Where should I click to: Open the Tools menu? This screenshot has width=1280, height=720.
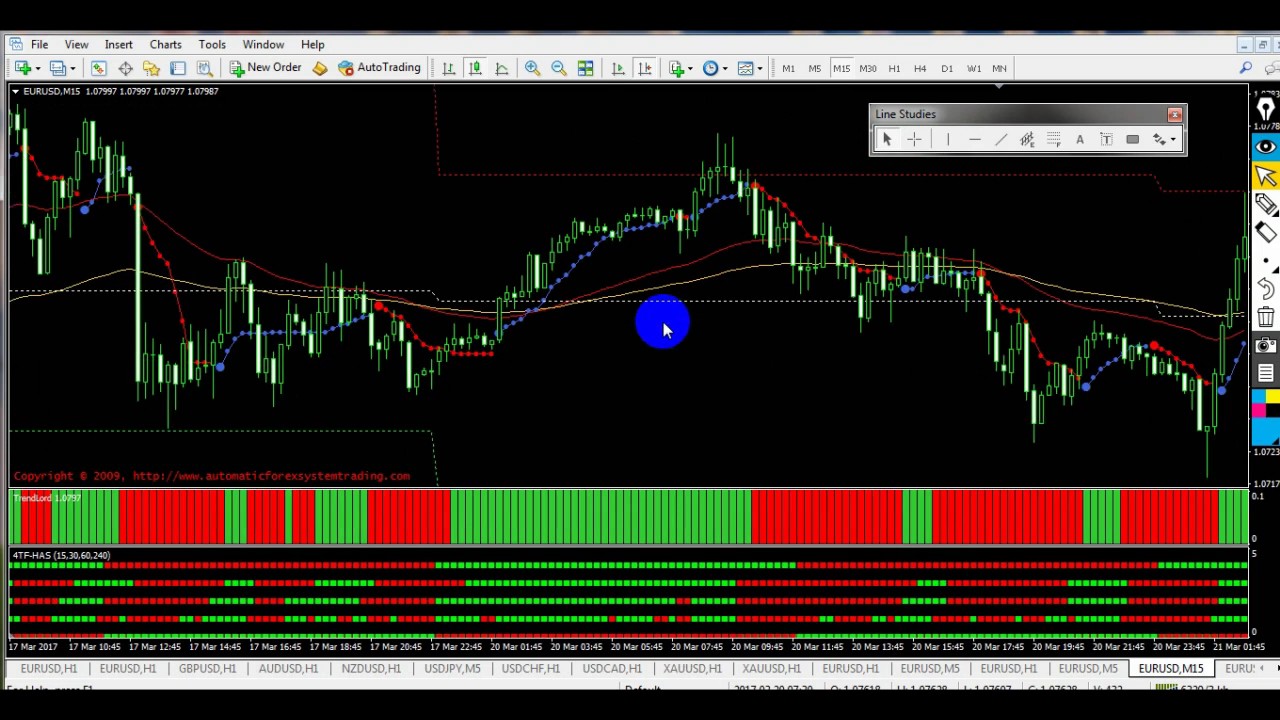212,44
